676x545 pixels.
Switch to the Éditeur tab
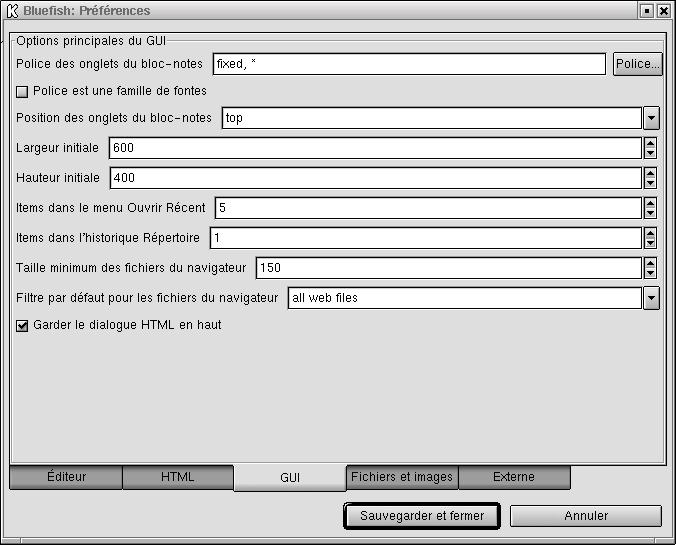coord(66,477)
